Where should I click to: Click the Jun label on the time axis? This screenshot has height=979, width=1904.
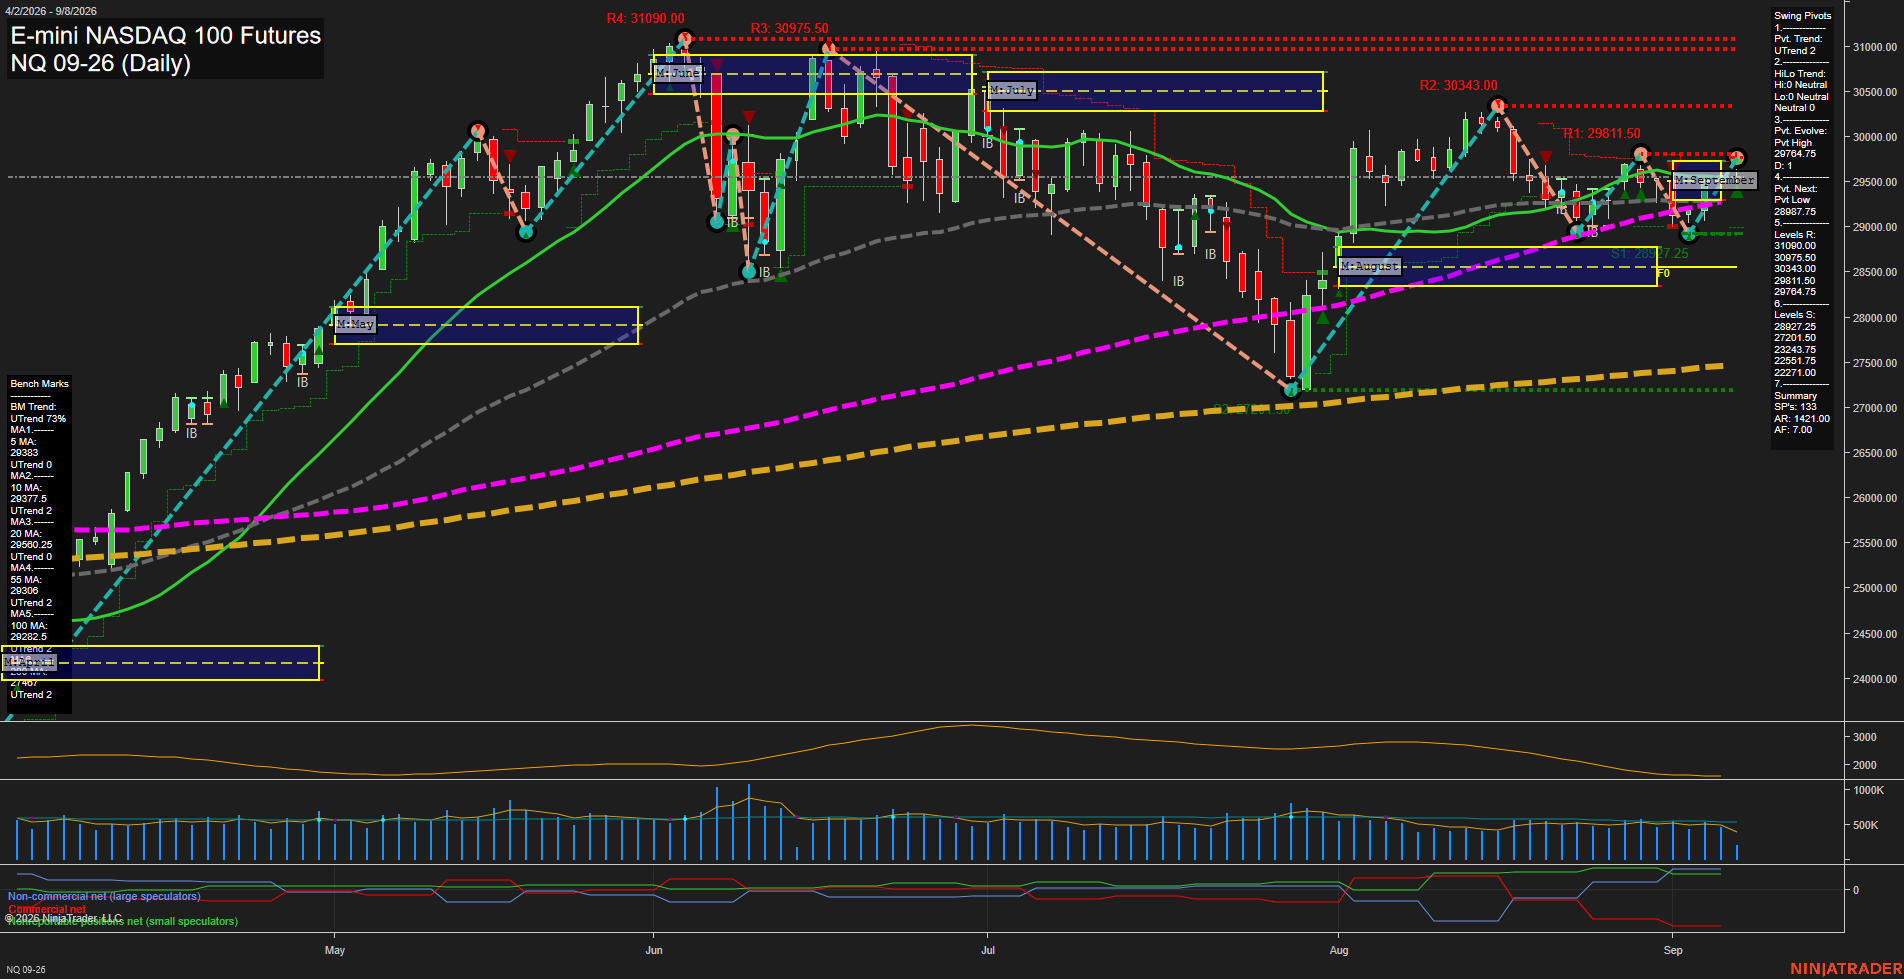[x=654, y=950]
